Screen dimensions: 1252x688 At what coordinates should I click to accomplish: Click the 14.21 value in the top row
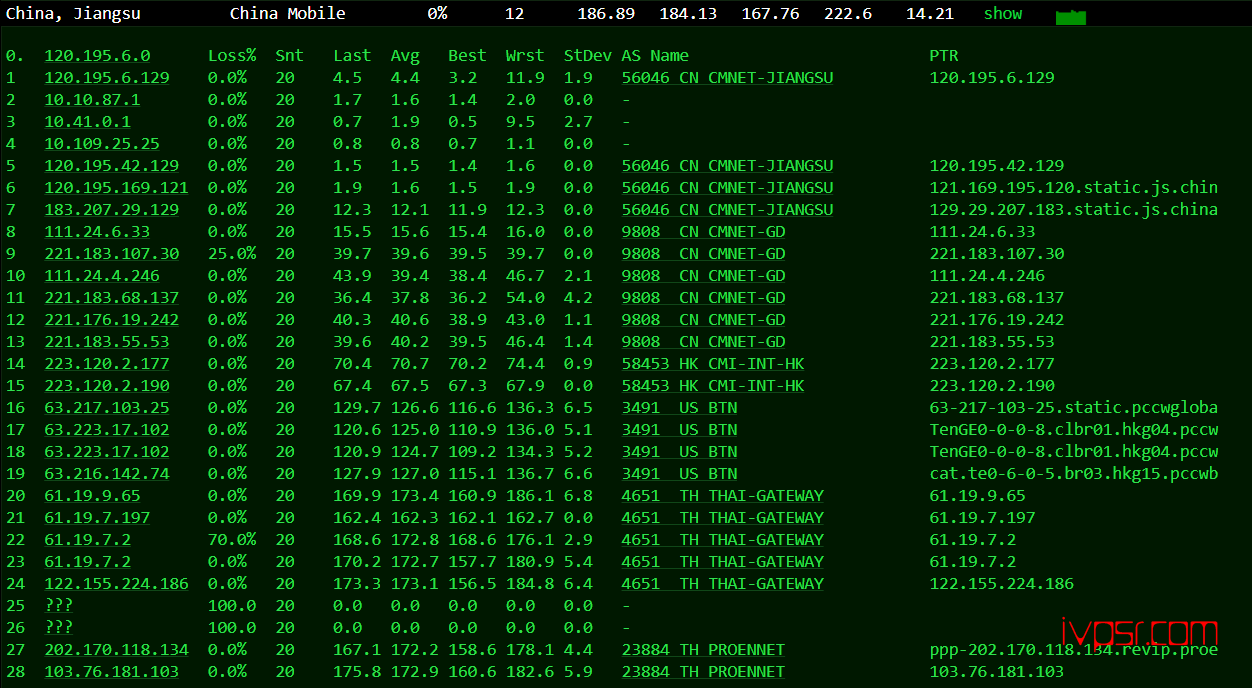[930, 14]
